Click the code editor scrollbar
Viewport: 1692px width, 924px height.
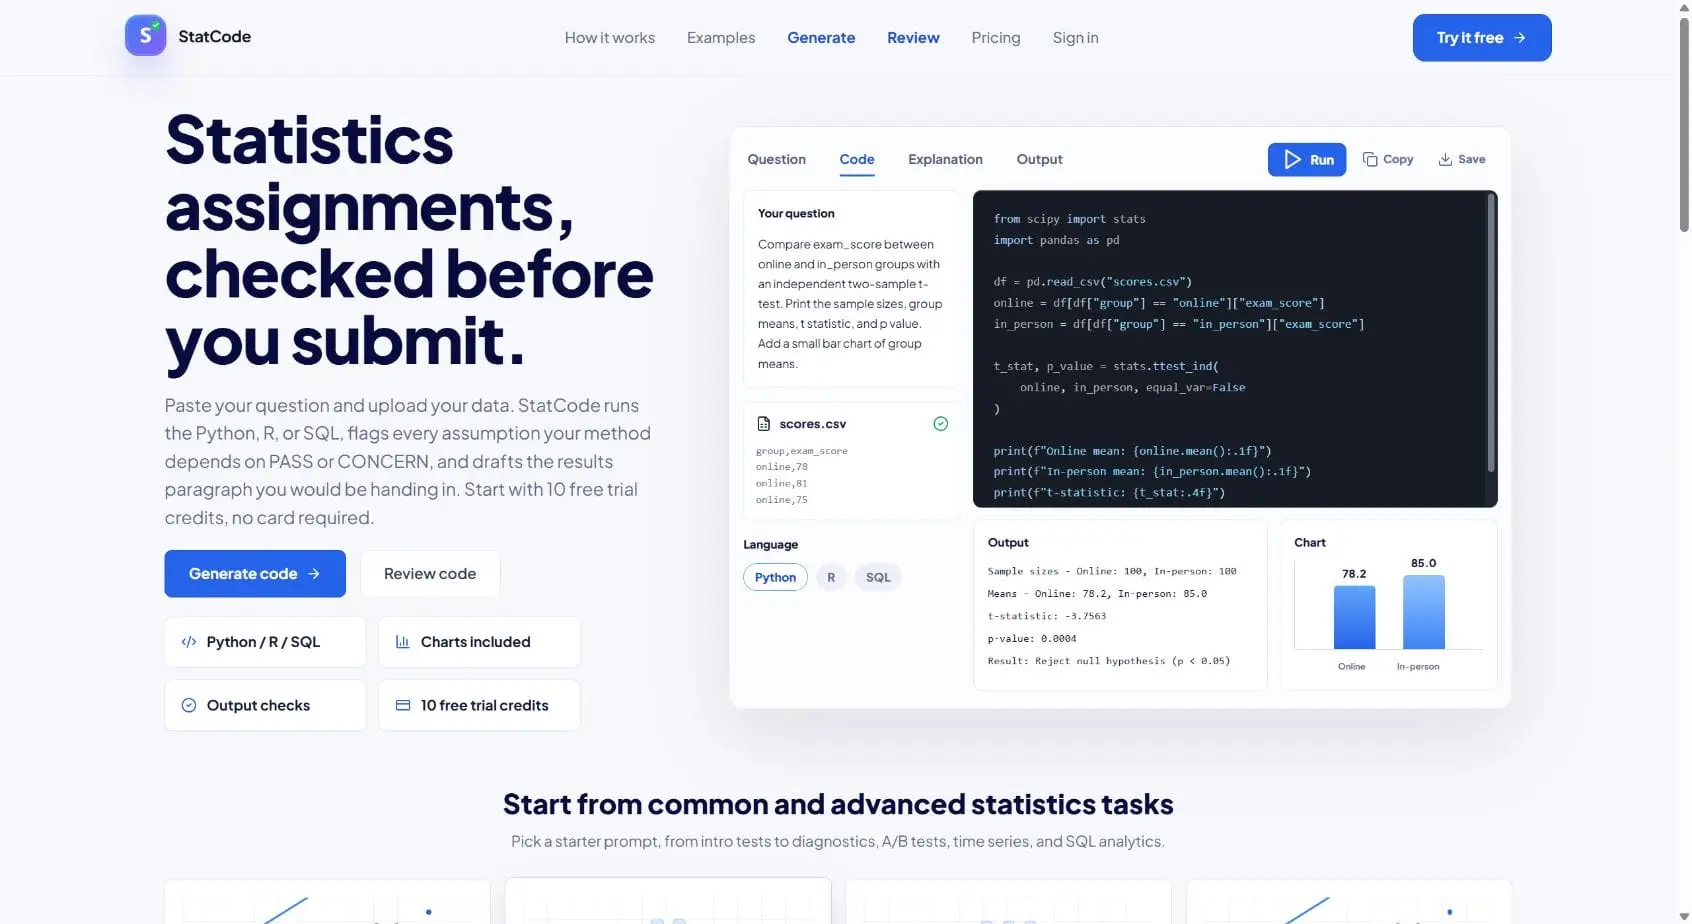pyautogui.click(x=1491, y=332)
